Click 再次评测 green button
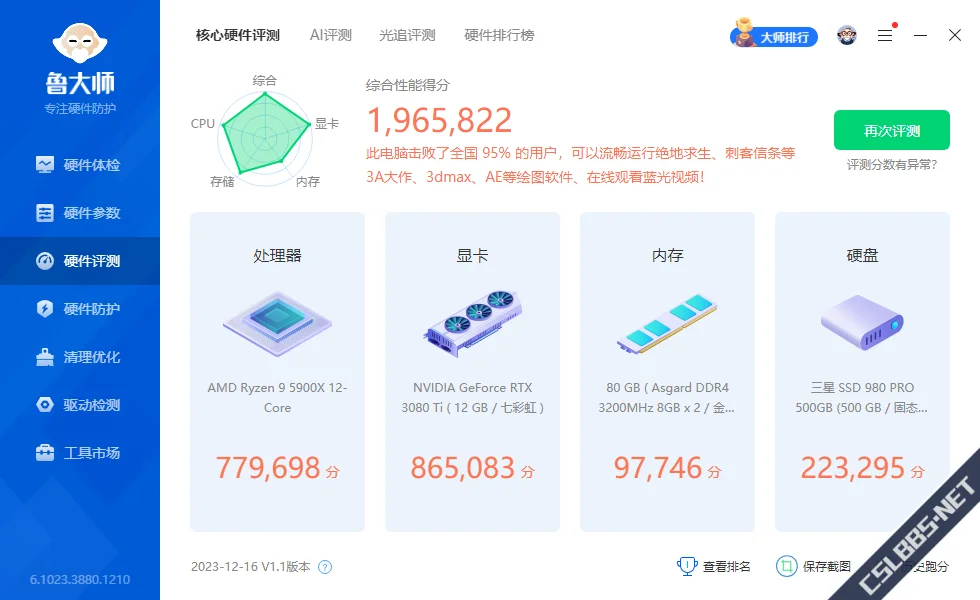 892,130
